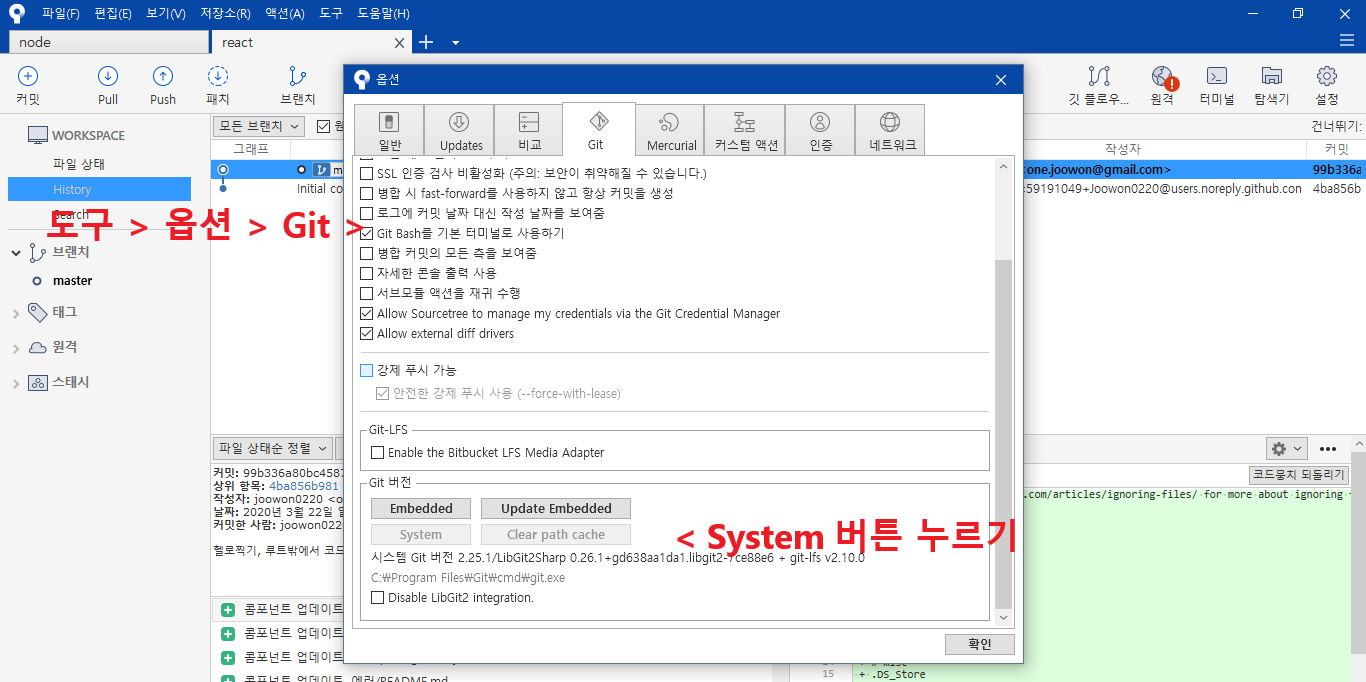This screenshot has width=1366, height=682.
Task: Open the 편집(E) menu
Action: point(113,13)
